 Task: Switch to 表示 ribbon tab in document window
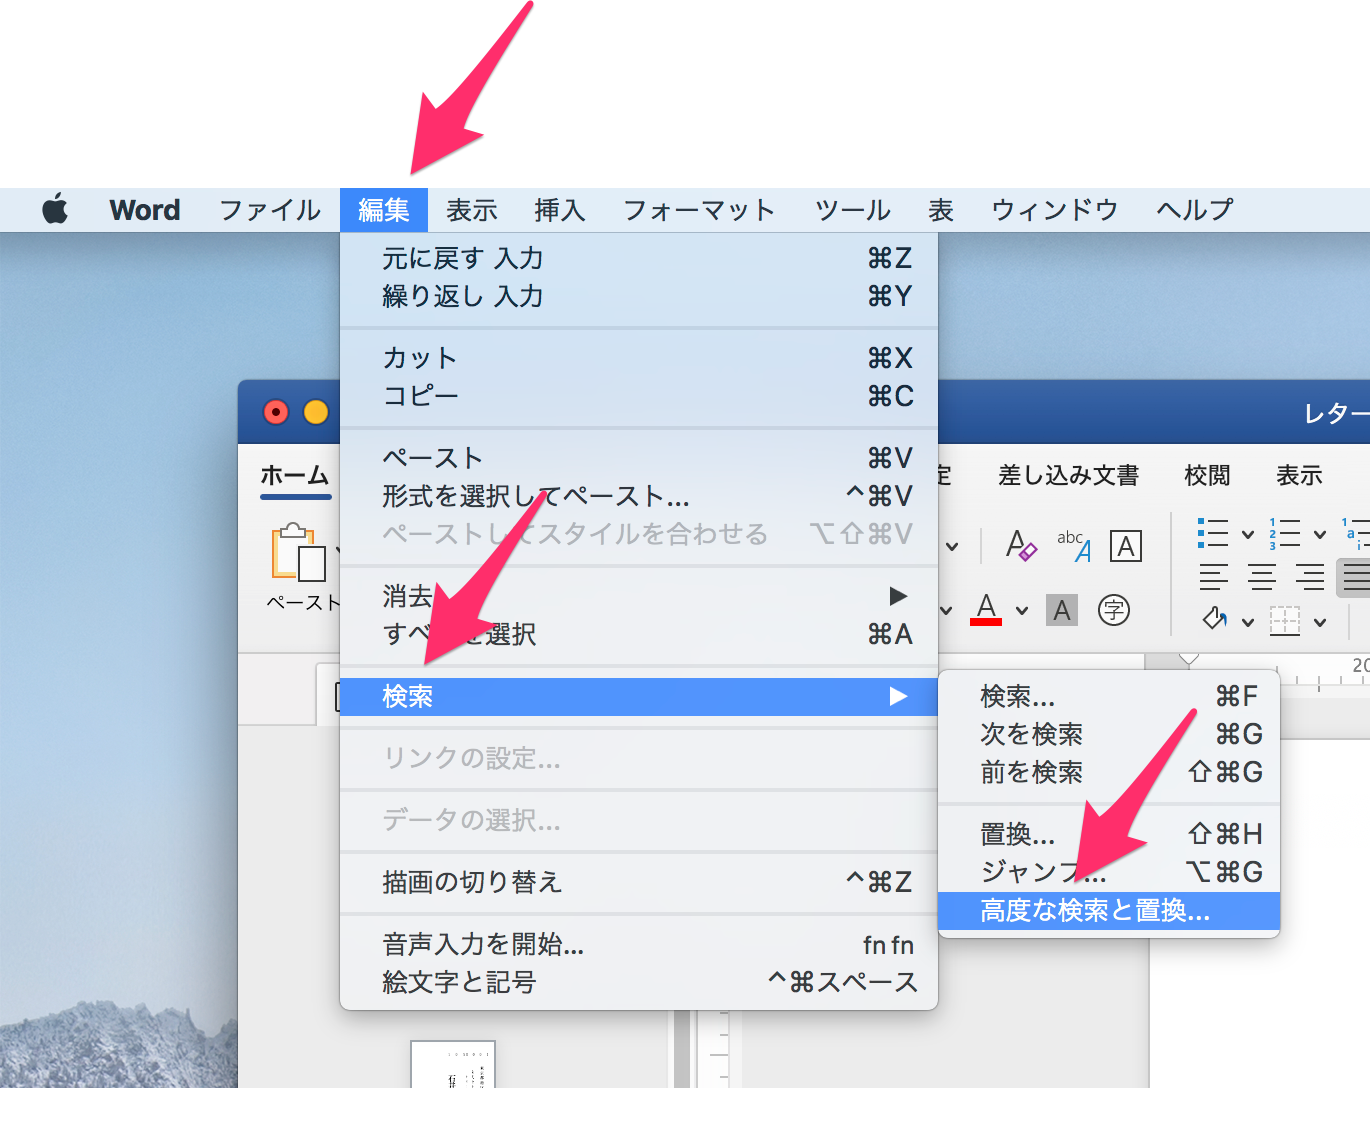pyautogui.click(x=1300, y=476)
